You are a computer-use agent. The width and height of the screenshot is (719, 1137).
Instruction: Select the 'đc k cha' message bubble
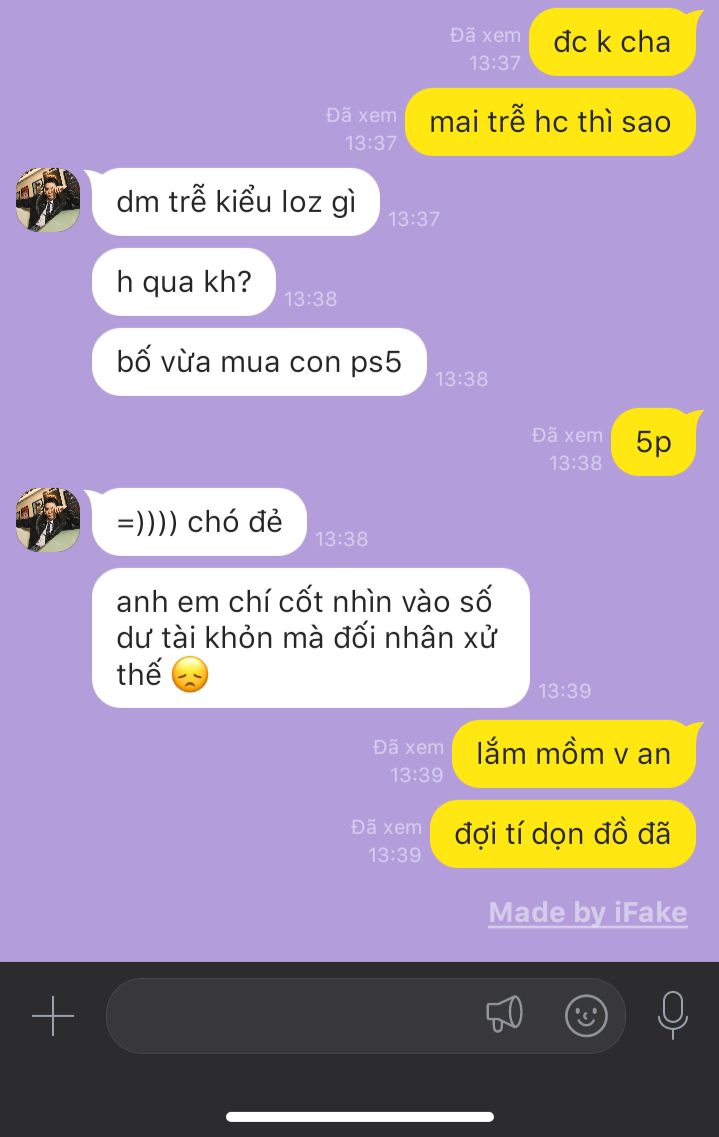tap(613, 42)
